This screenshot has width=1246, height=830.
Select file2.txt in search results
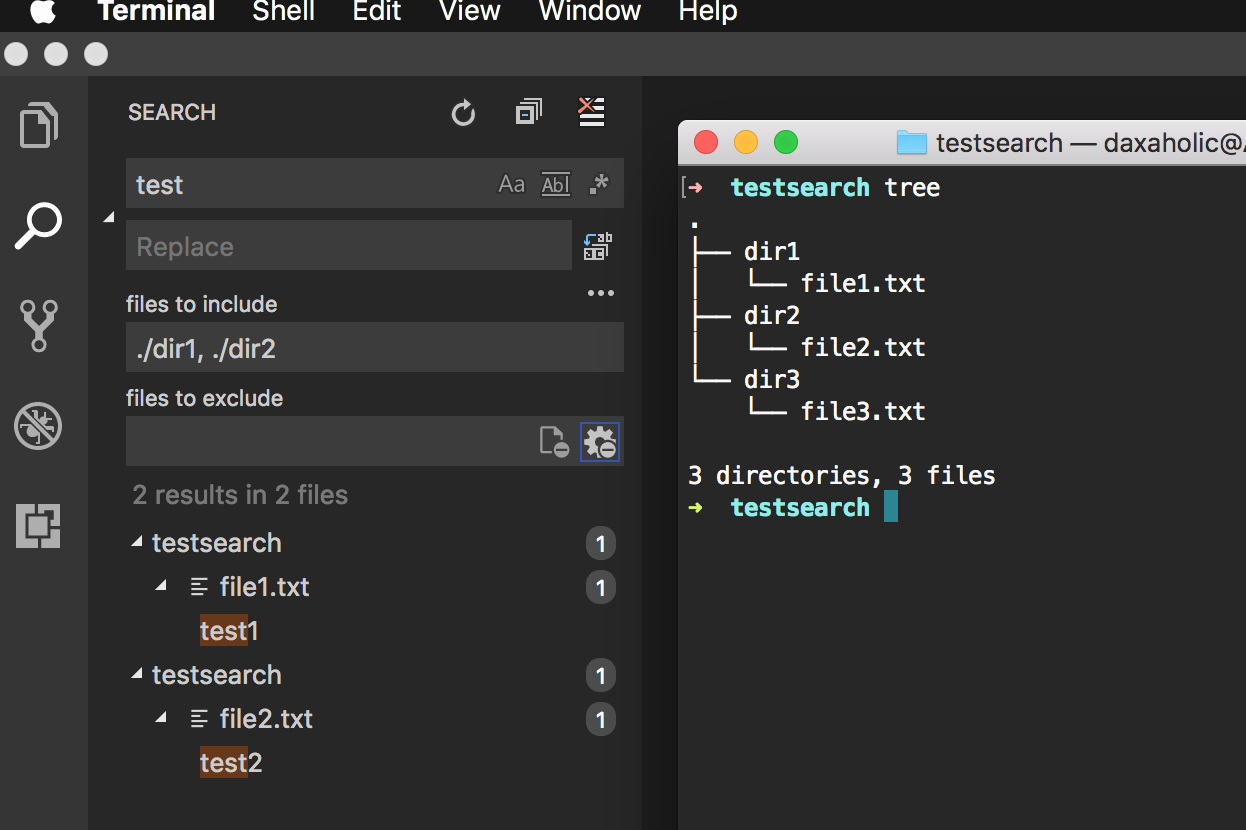click(266, 718)
